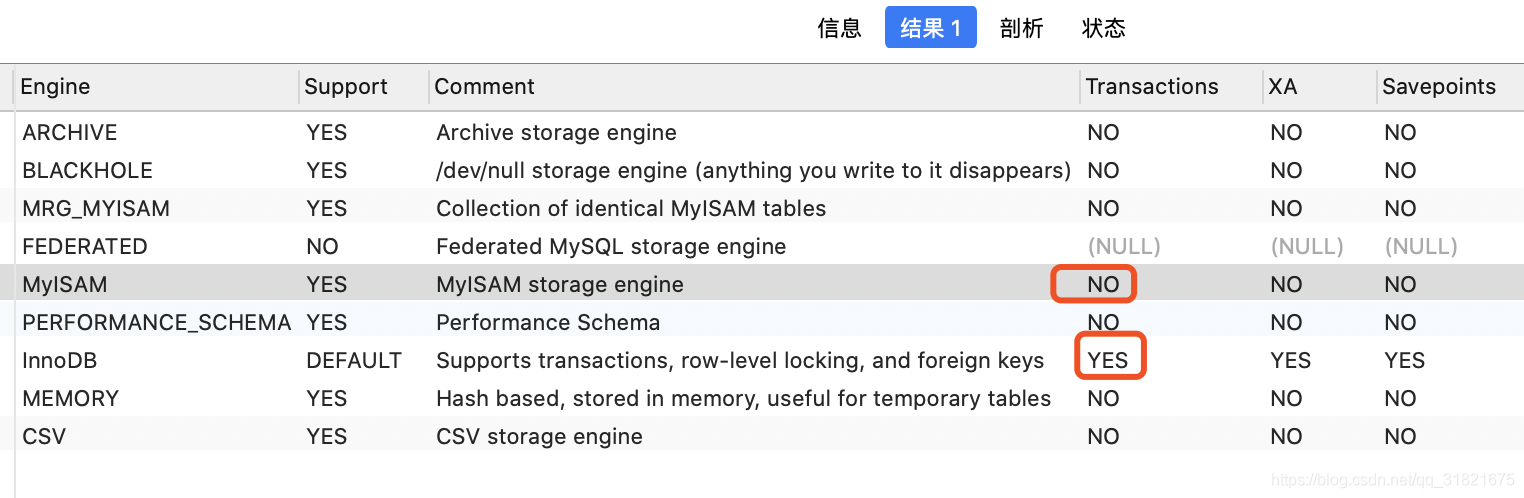Click the XA column header
This screenshot has height=498, width=1524.
coord(1283,87)
